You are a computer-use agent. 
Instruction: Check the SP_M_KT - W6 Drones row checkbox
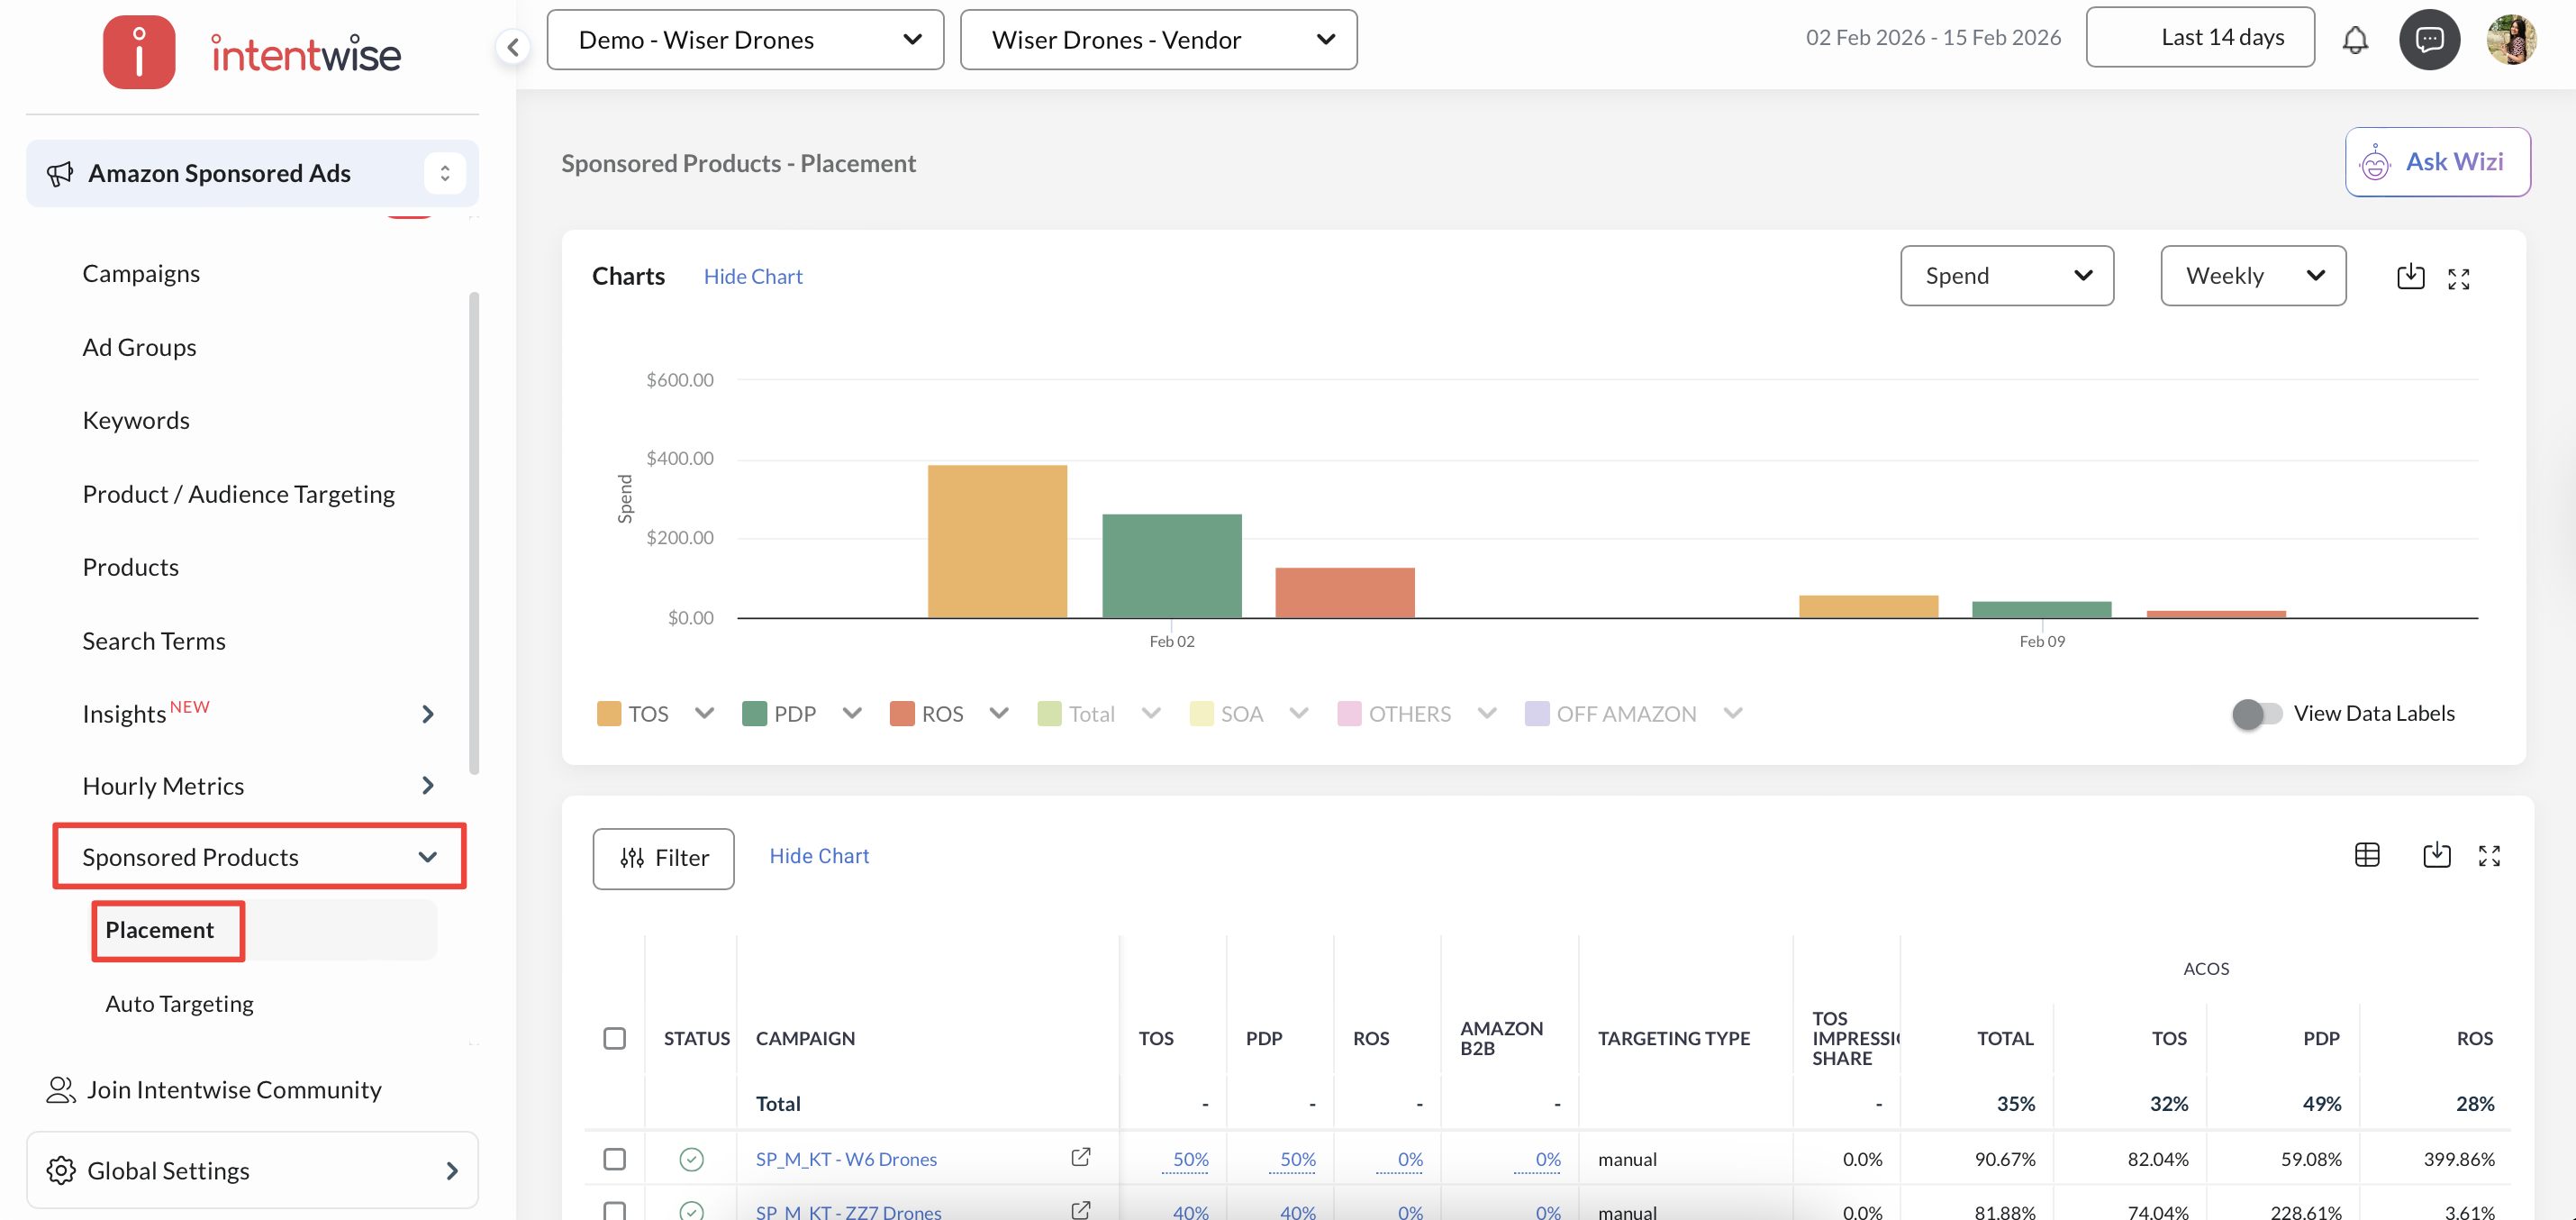coord(614,1158)
